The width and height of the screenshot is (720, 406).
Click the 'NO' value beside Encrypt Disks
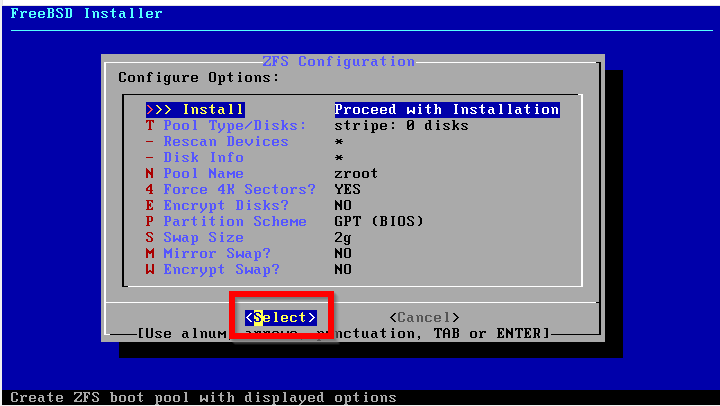(343, 206)
